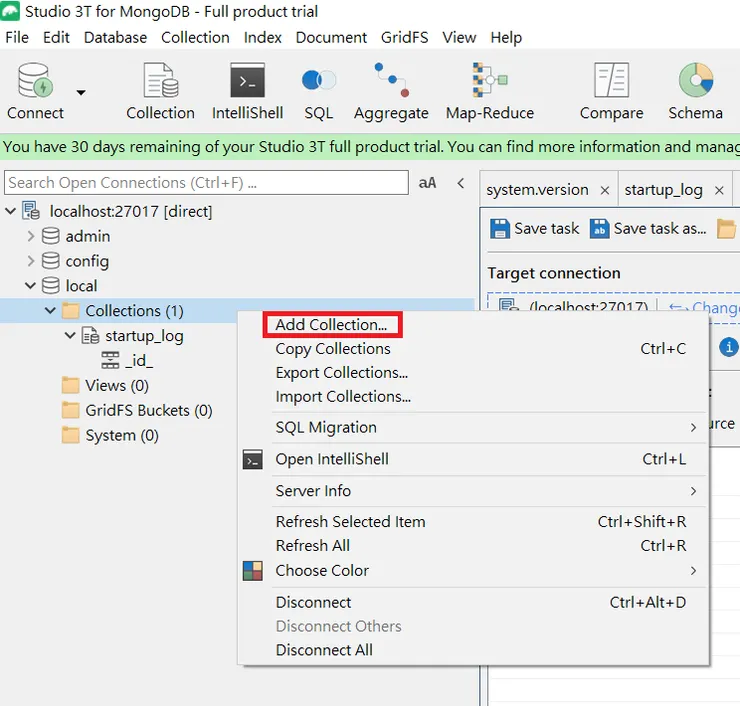Click the _id_ index icon
The image size is (740, 706).
[110, 361]
